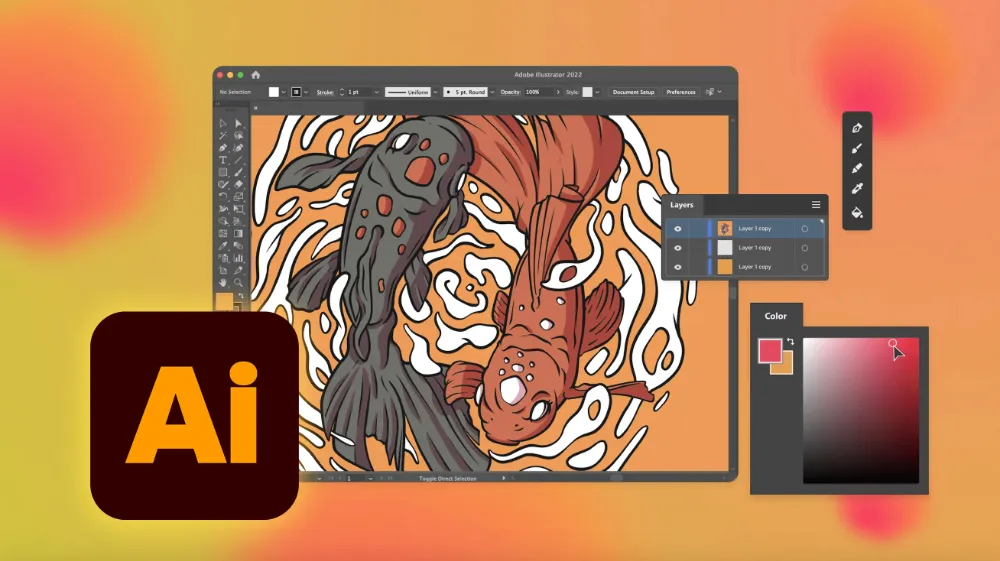Choose the Gradient tool
This screenshot has width=1000, height=561.
(239, 233)
